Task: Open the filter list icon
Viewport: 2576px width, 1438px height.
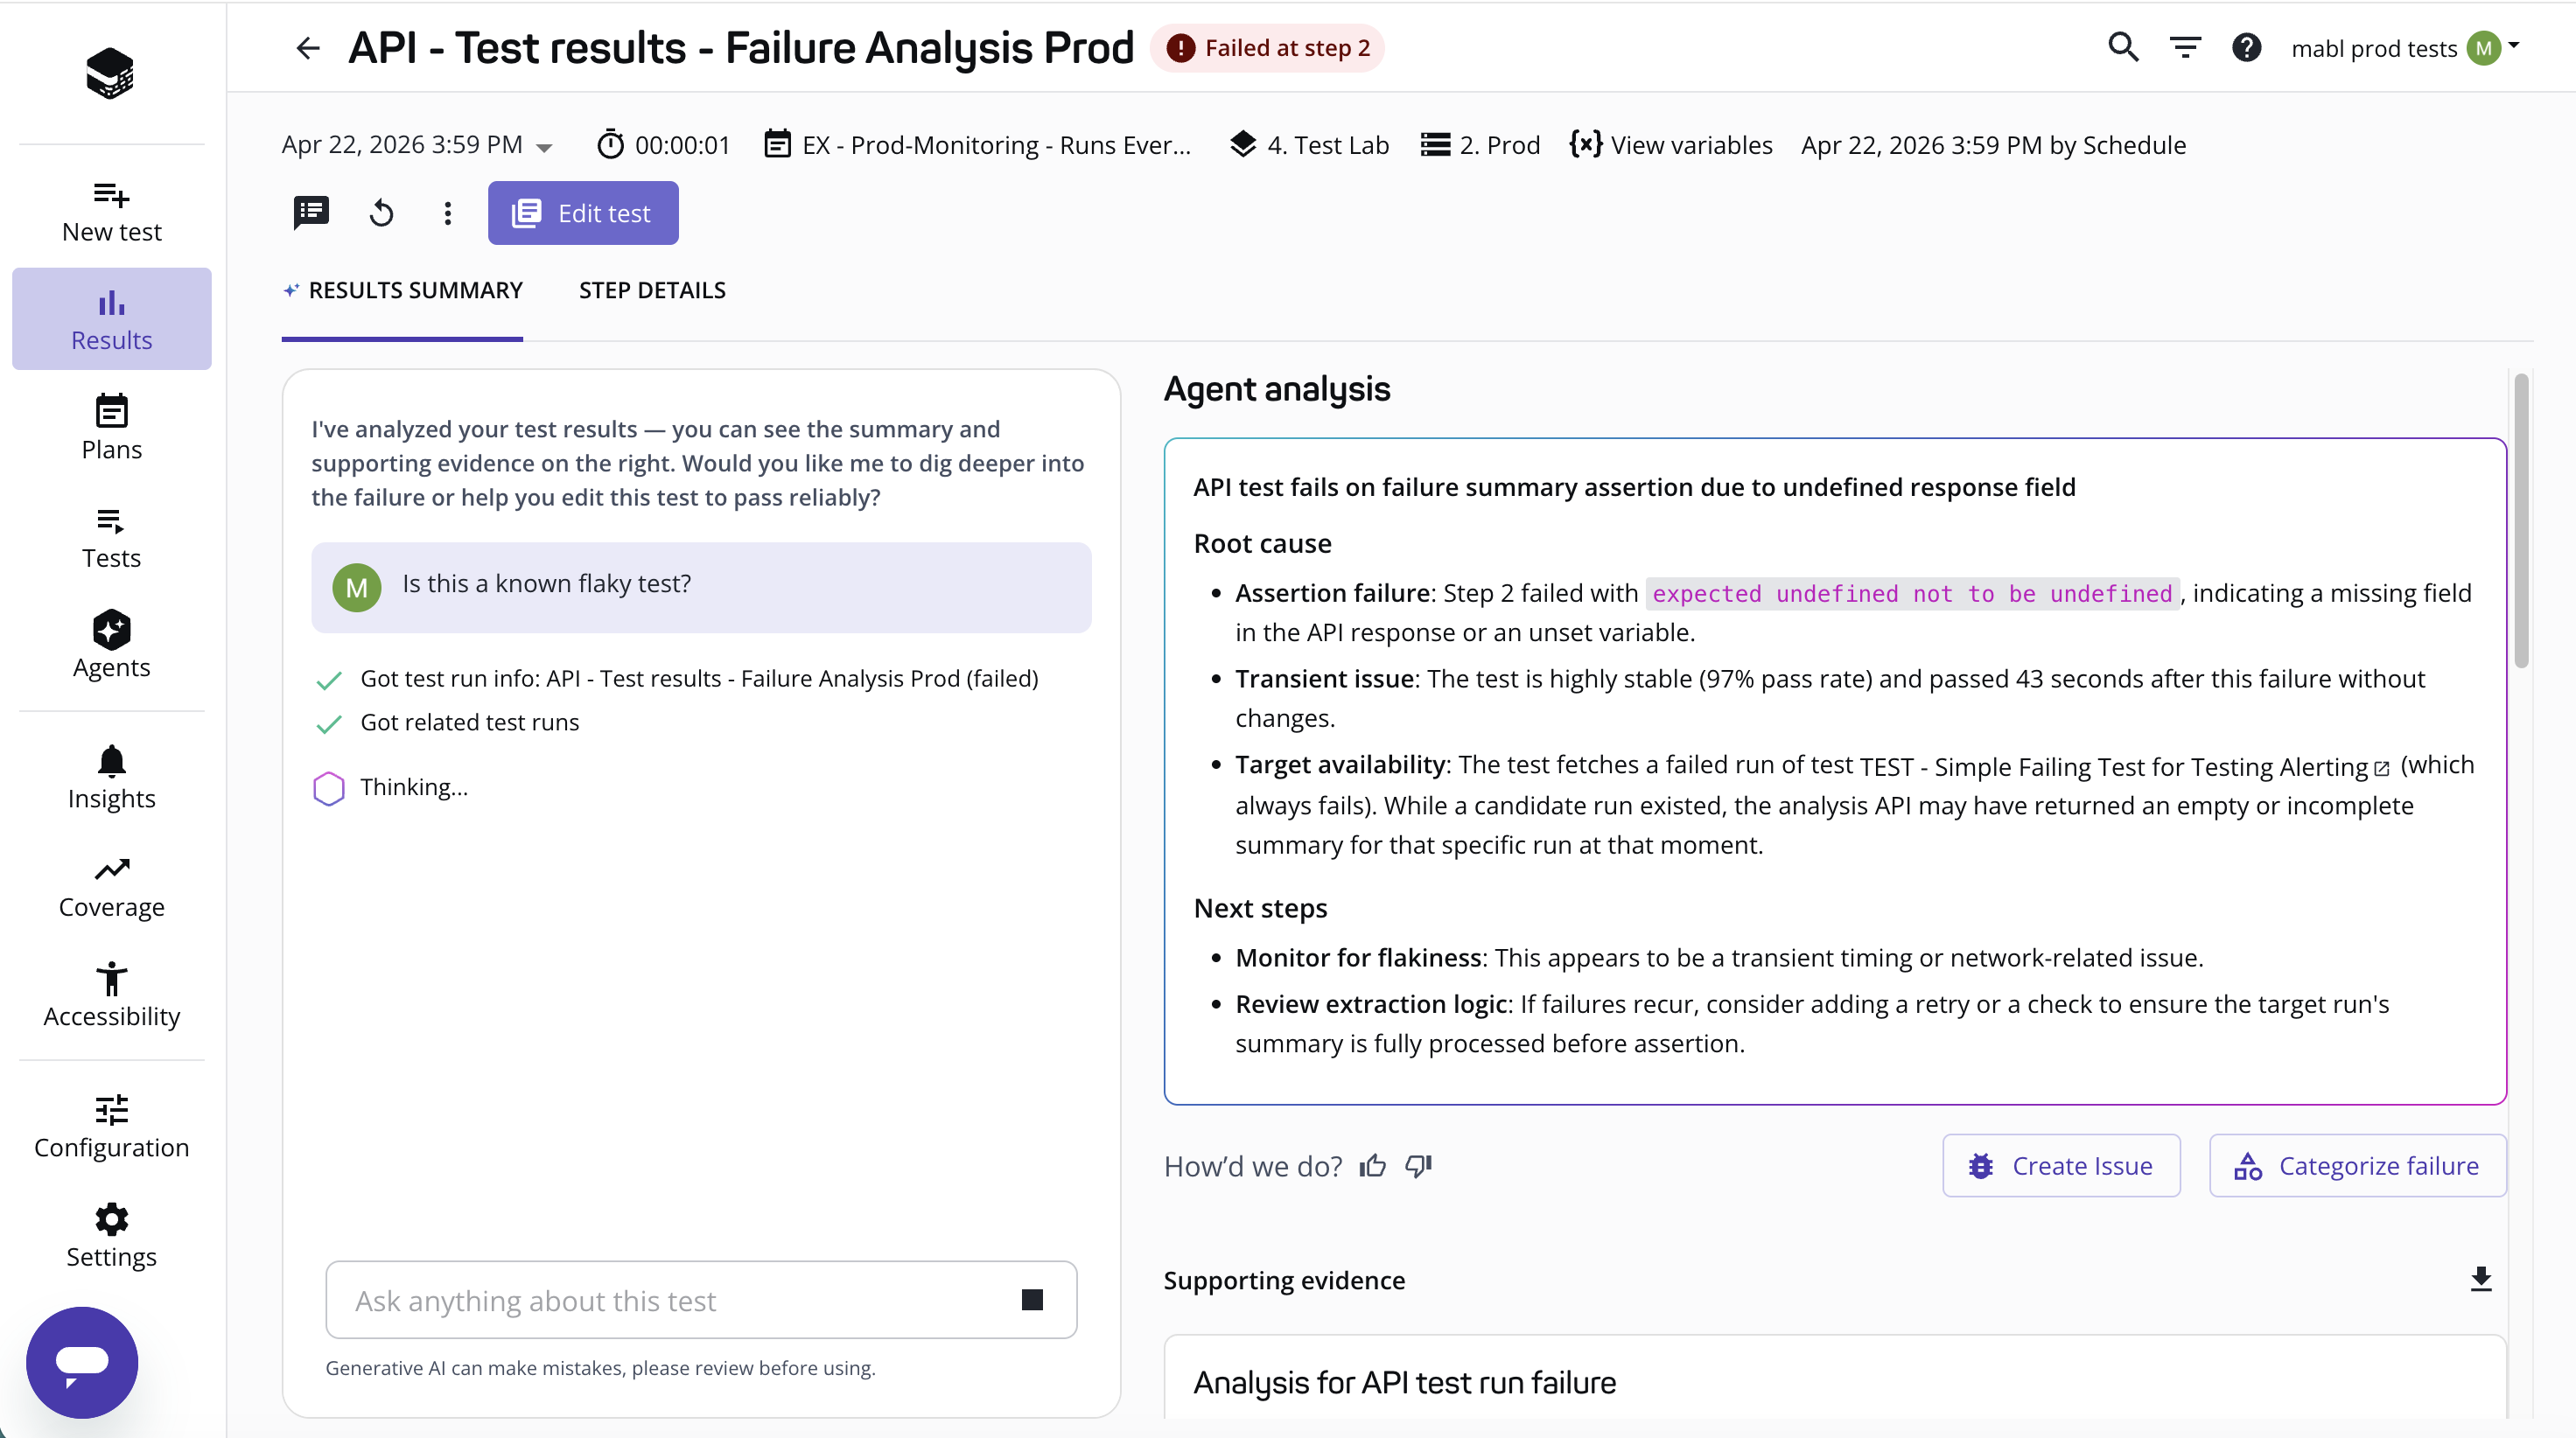Action: [x=2185, y=48]
